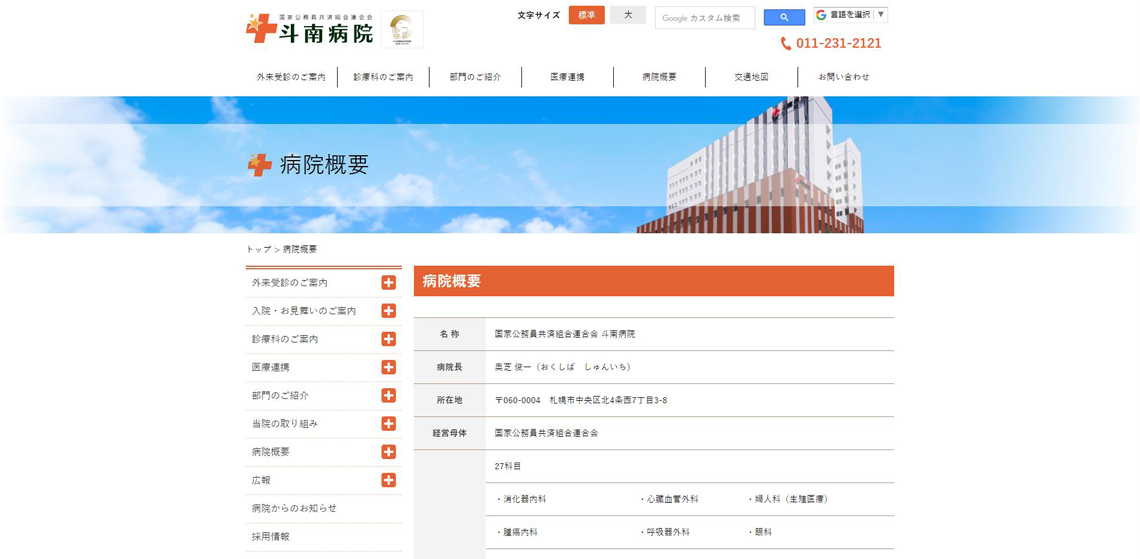
Task: Click the 所在地 table row label
Action: 449,401
